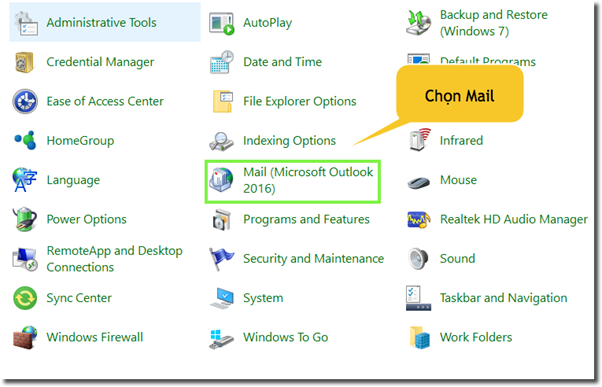Click the Windows To Go USB icon
The height and width of the screenshot is (387, 602).
[222, 338]
